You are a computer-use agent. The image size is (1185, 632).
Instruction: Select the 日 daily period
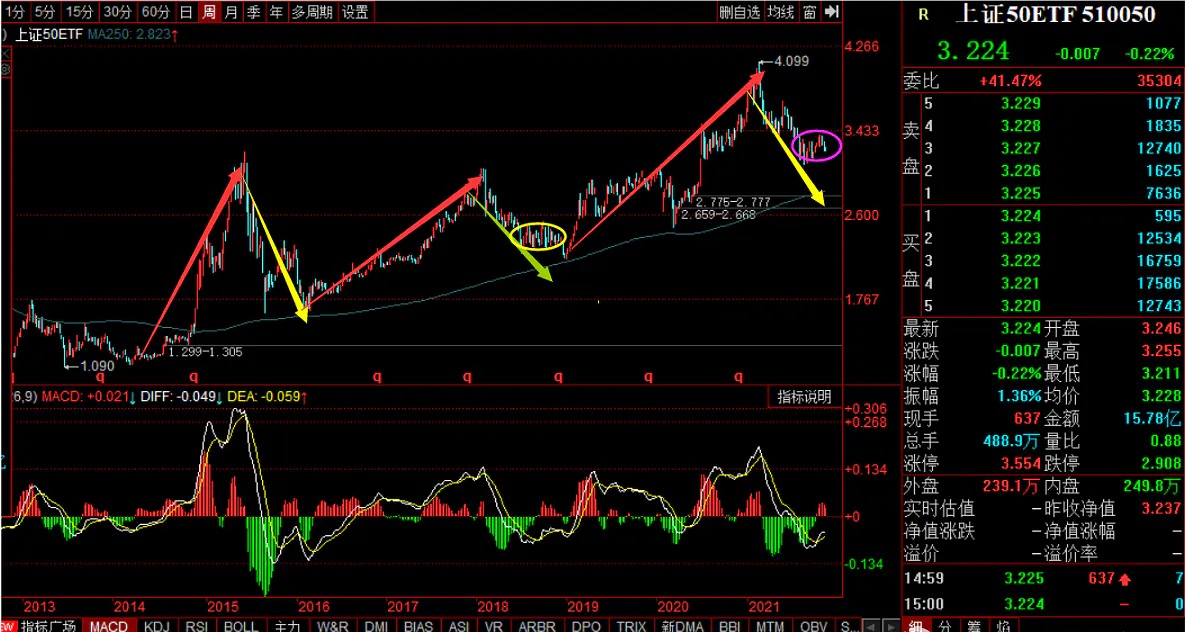[186, 11]
